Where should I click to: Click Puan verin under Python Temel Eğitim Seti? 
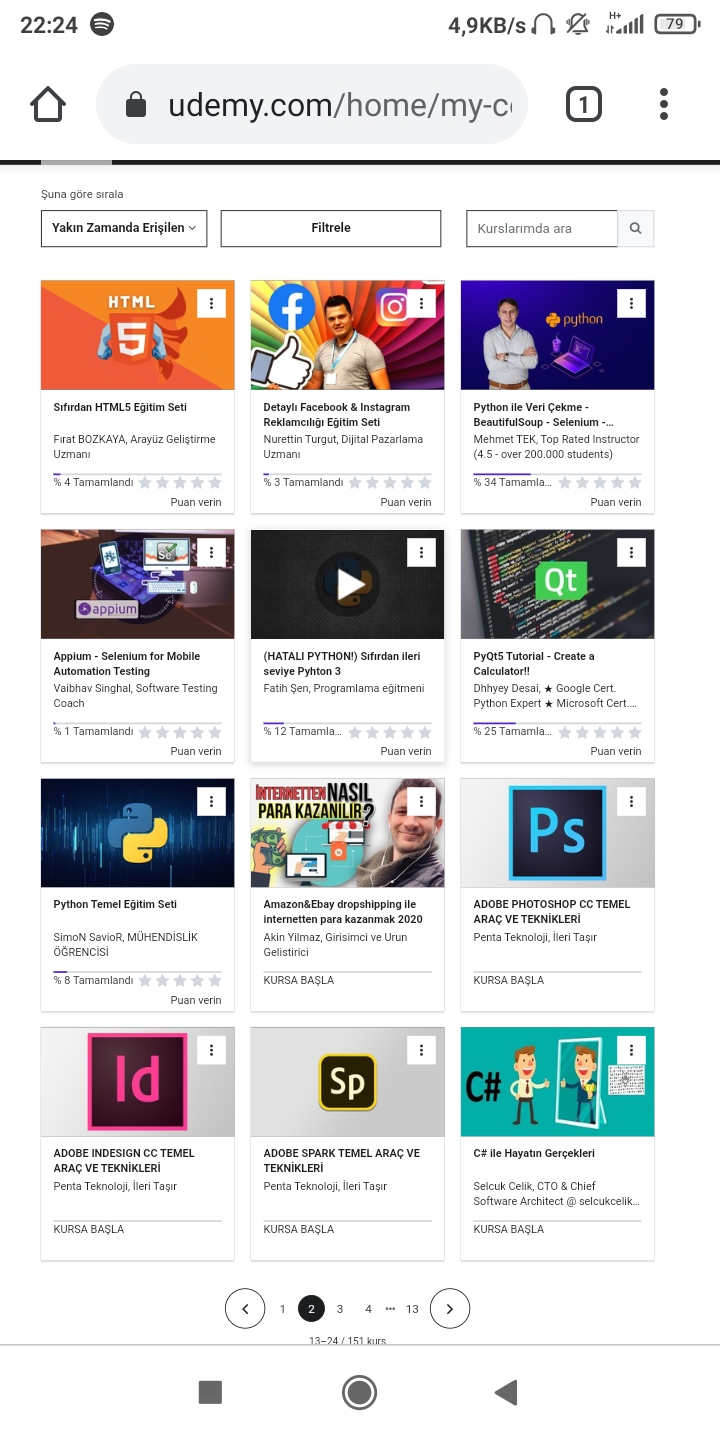tap(196, 1000)
